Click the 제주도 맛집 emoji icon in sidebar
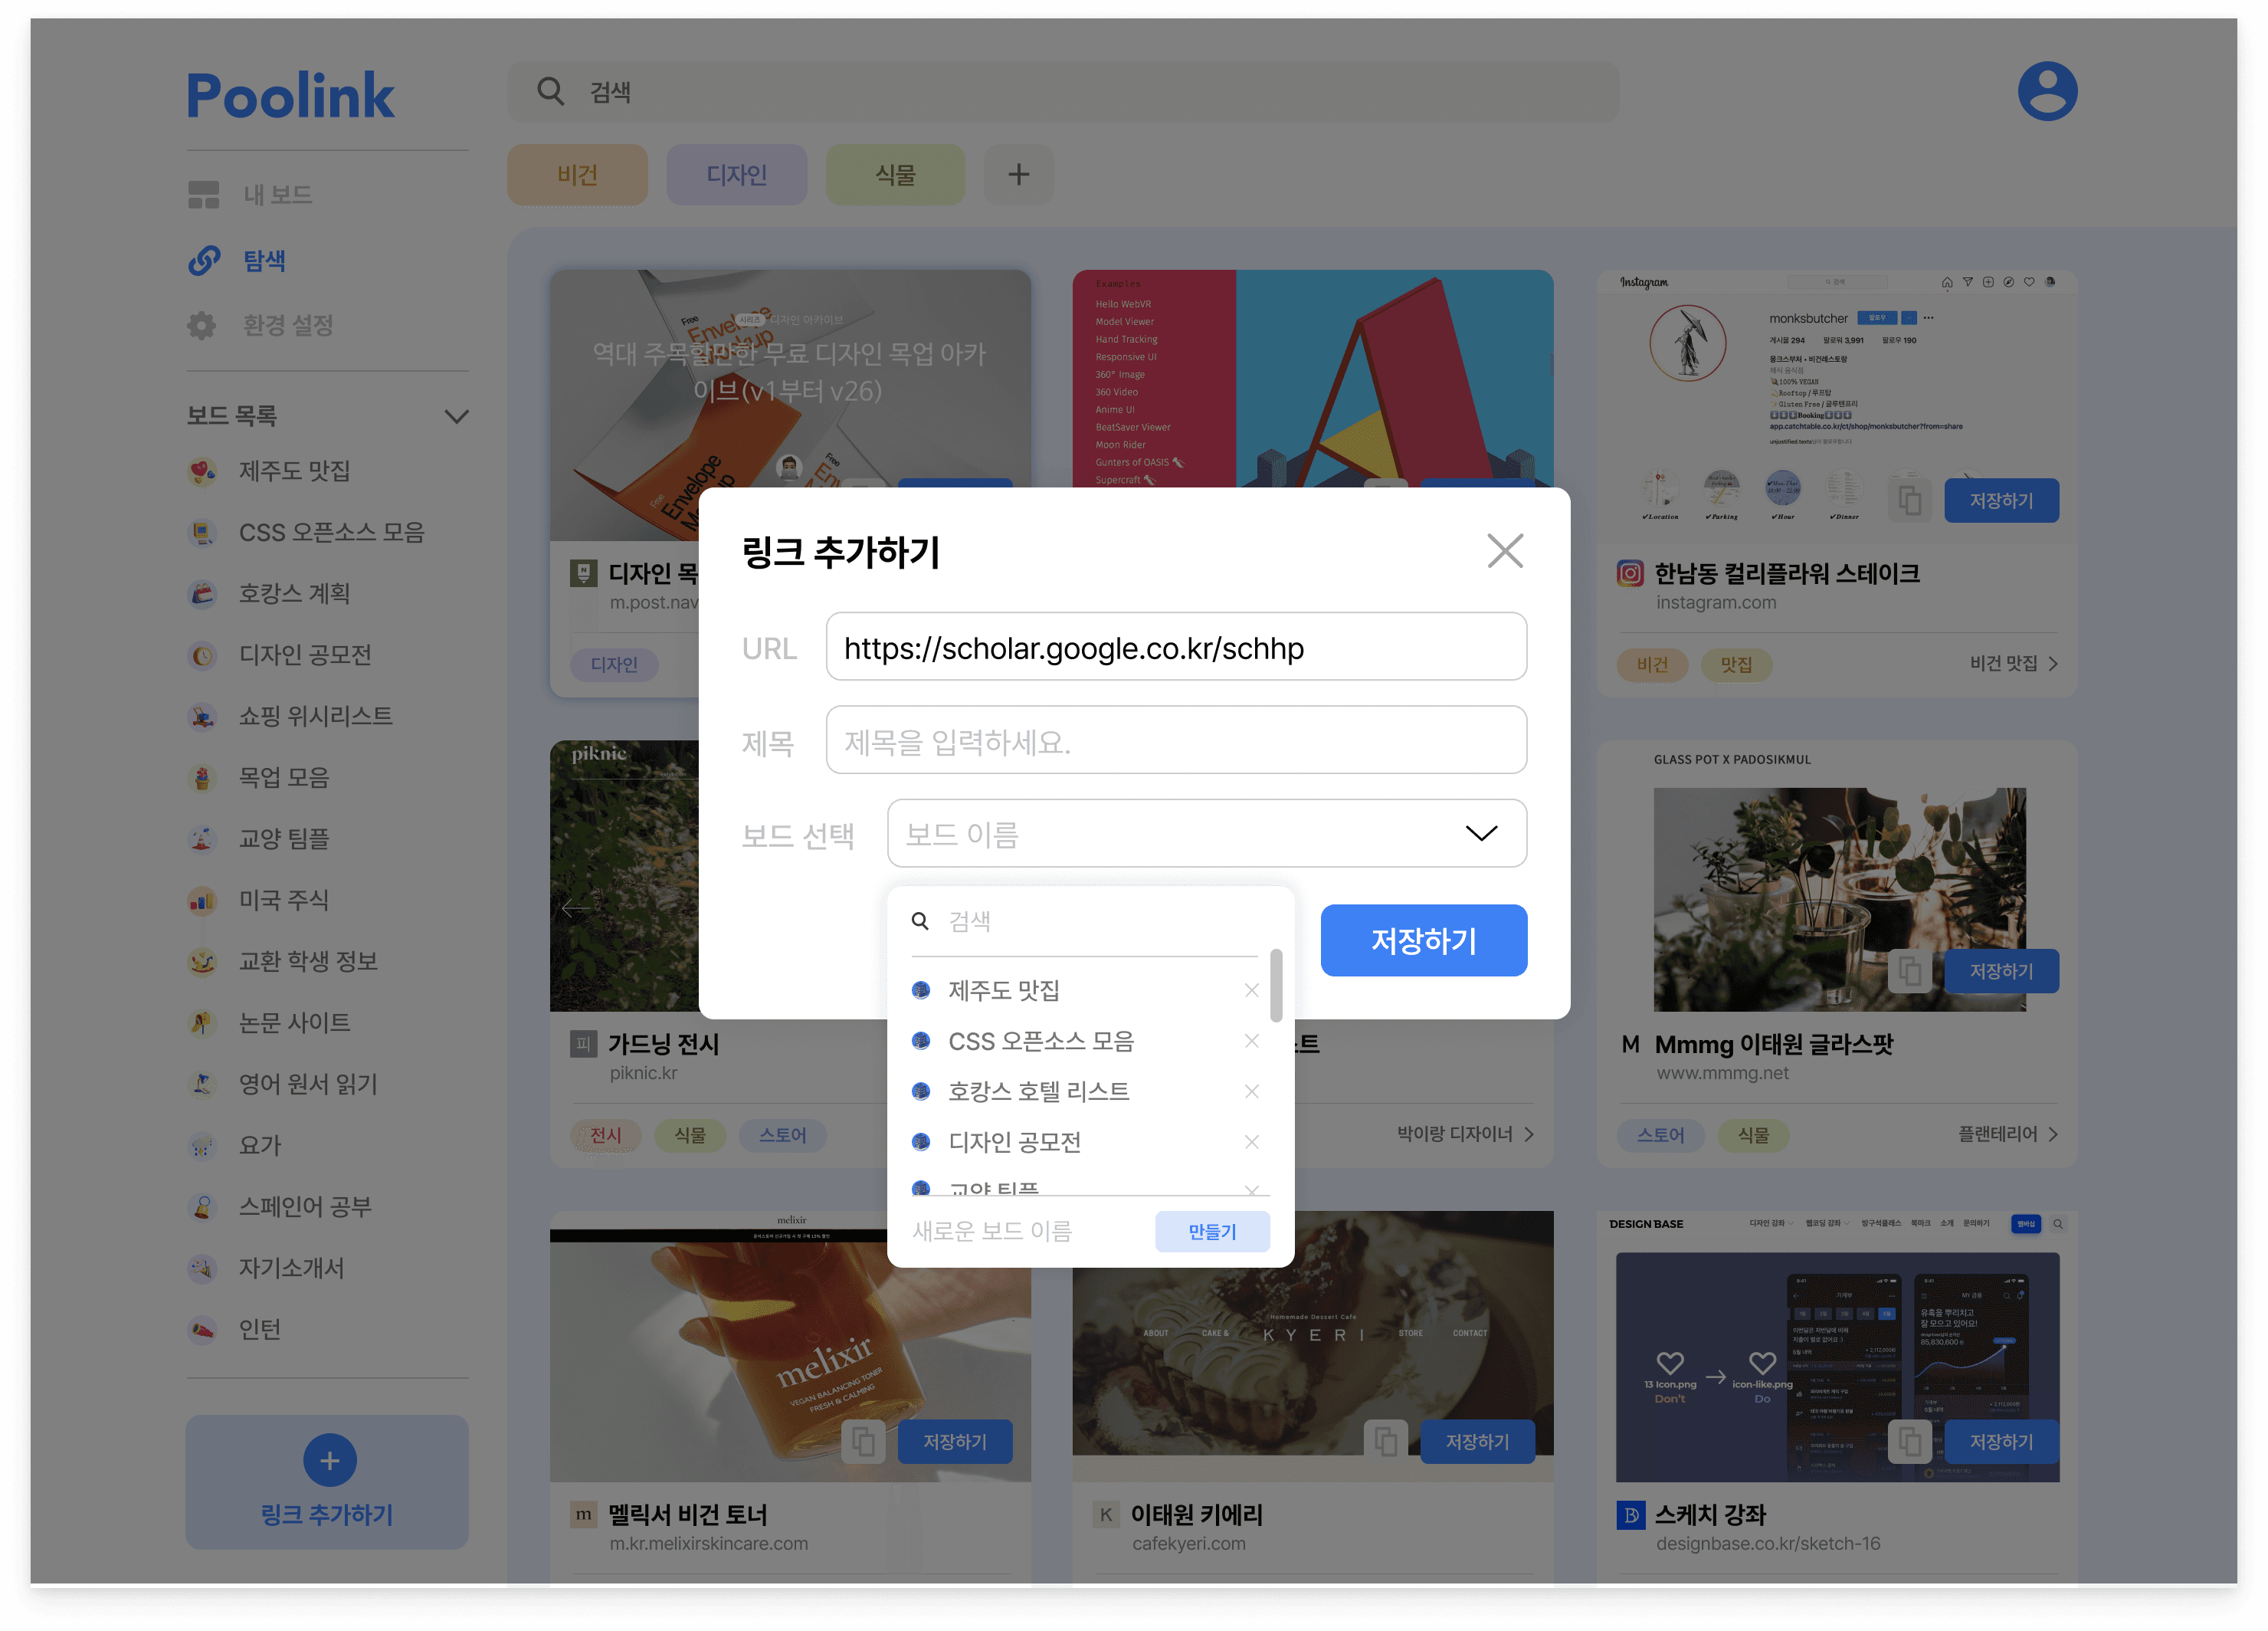 click(x=203, y=471)
